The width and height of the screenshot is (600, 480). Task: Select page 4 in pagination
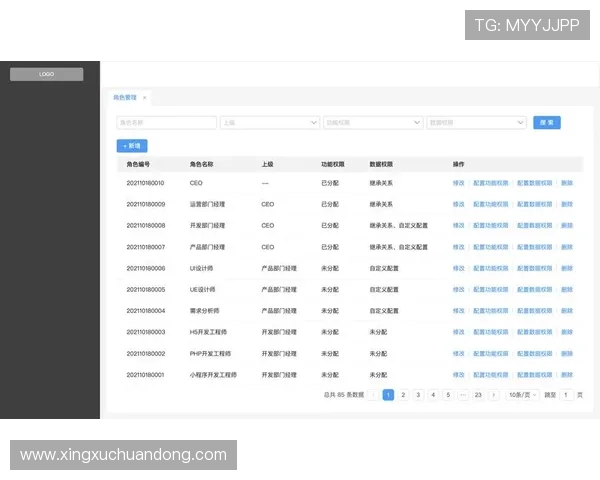tap(433, 395)
